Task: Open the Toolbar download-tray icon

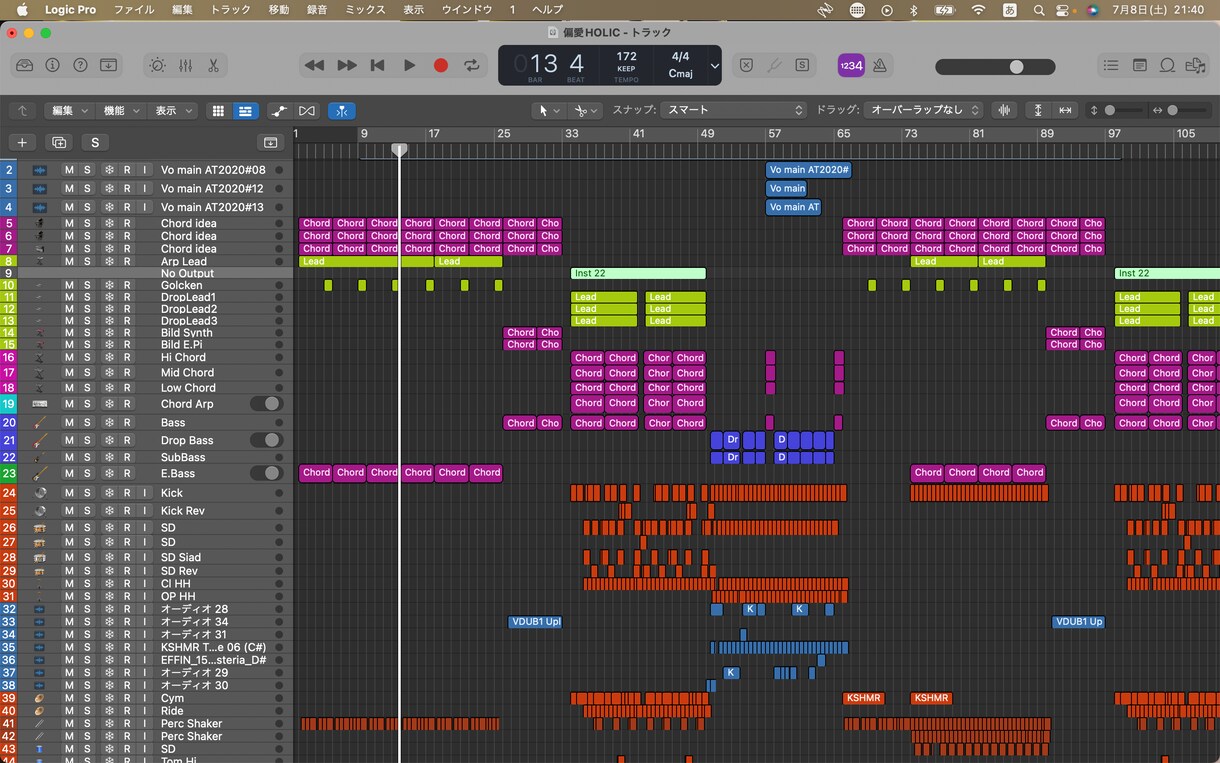Action: (x=109, y=65)
